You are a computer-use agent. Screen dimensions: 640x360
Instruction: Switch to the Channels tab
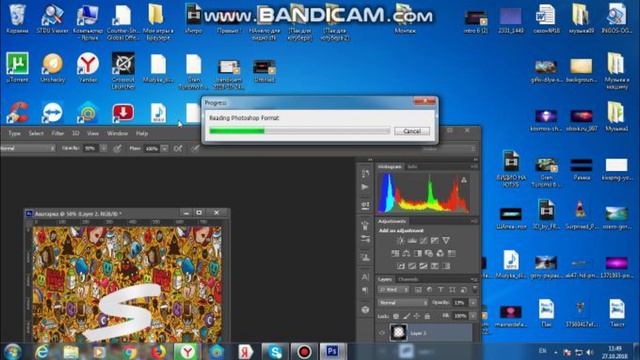tap(408, 280)
